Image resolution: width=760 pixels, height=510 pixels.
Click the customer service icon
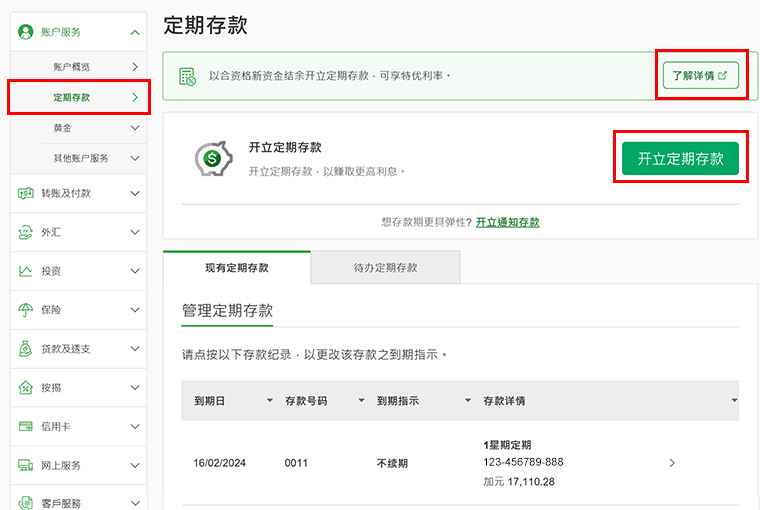(x=25, y=503)
